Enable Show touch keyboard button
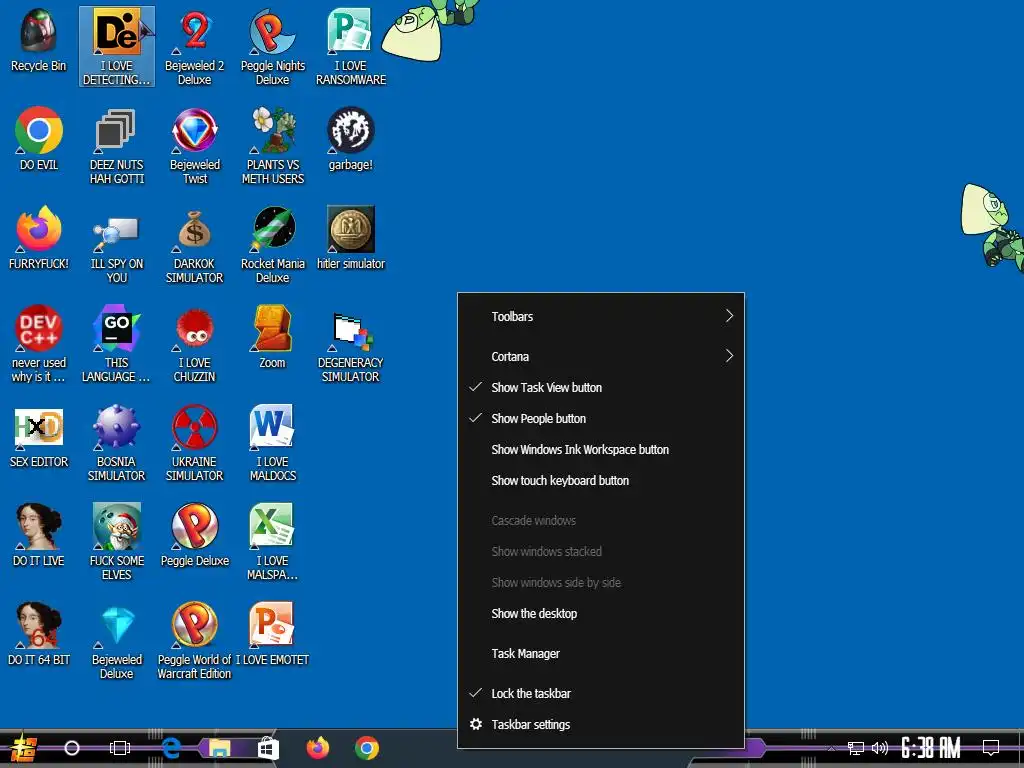1024x768 pixels. [x=601, y=481]
